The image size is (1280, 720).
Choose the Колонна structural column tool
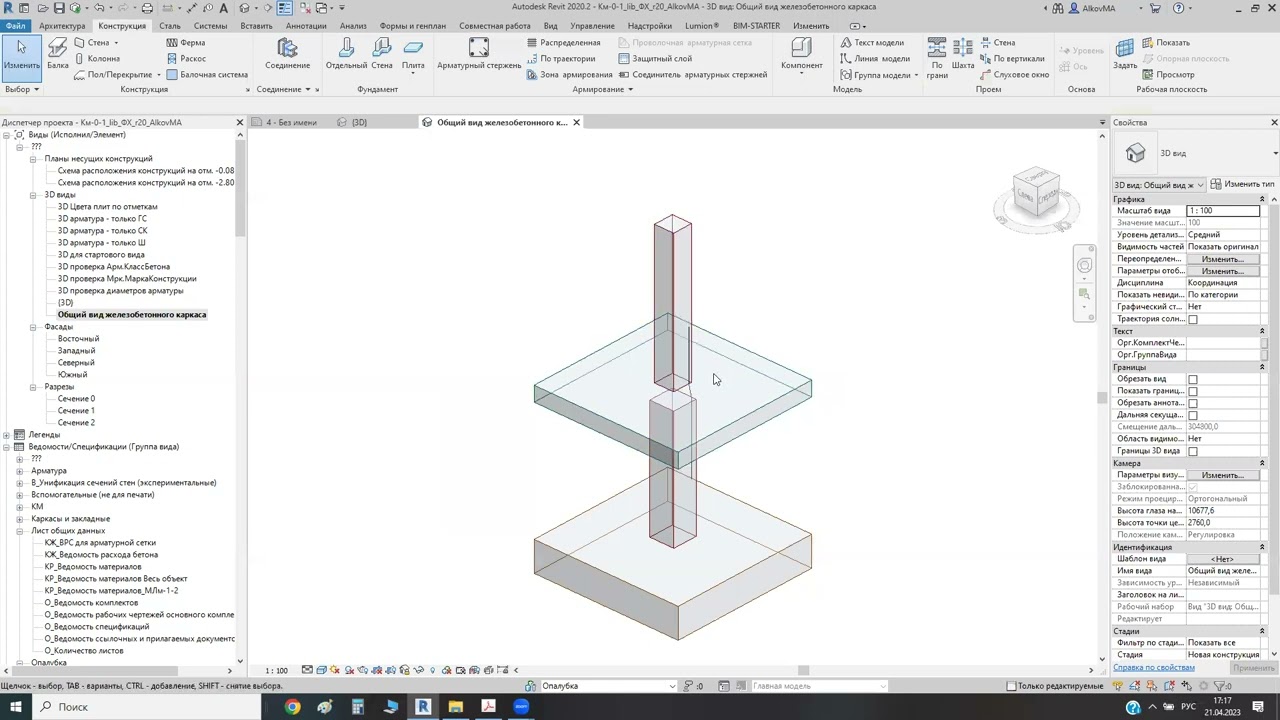click(x=96, y=58)
